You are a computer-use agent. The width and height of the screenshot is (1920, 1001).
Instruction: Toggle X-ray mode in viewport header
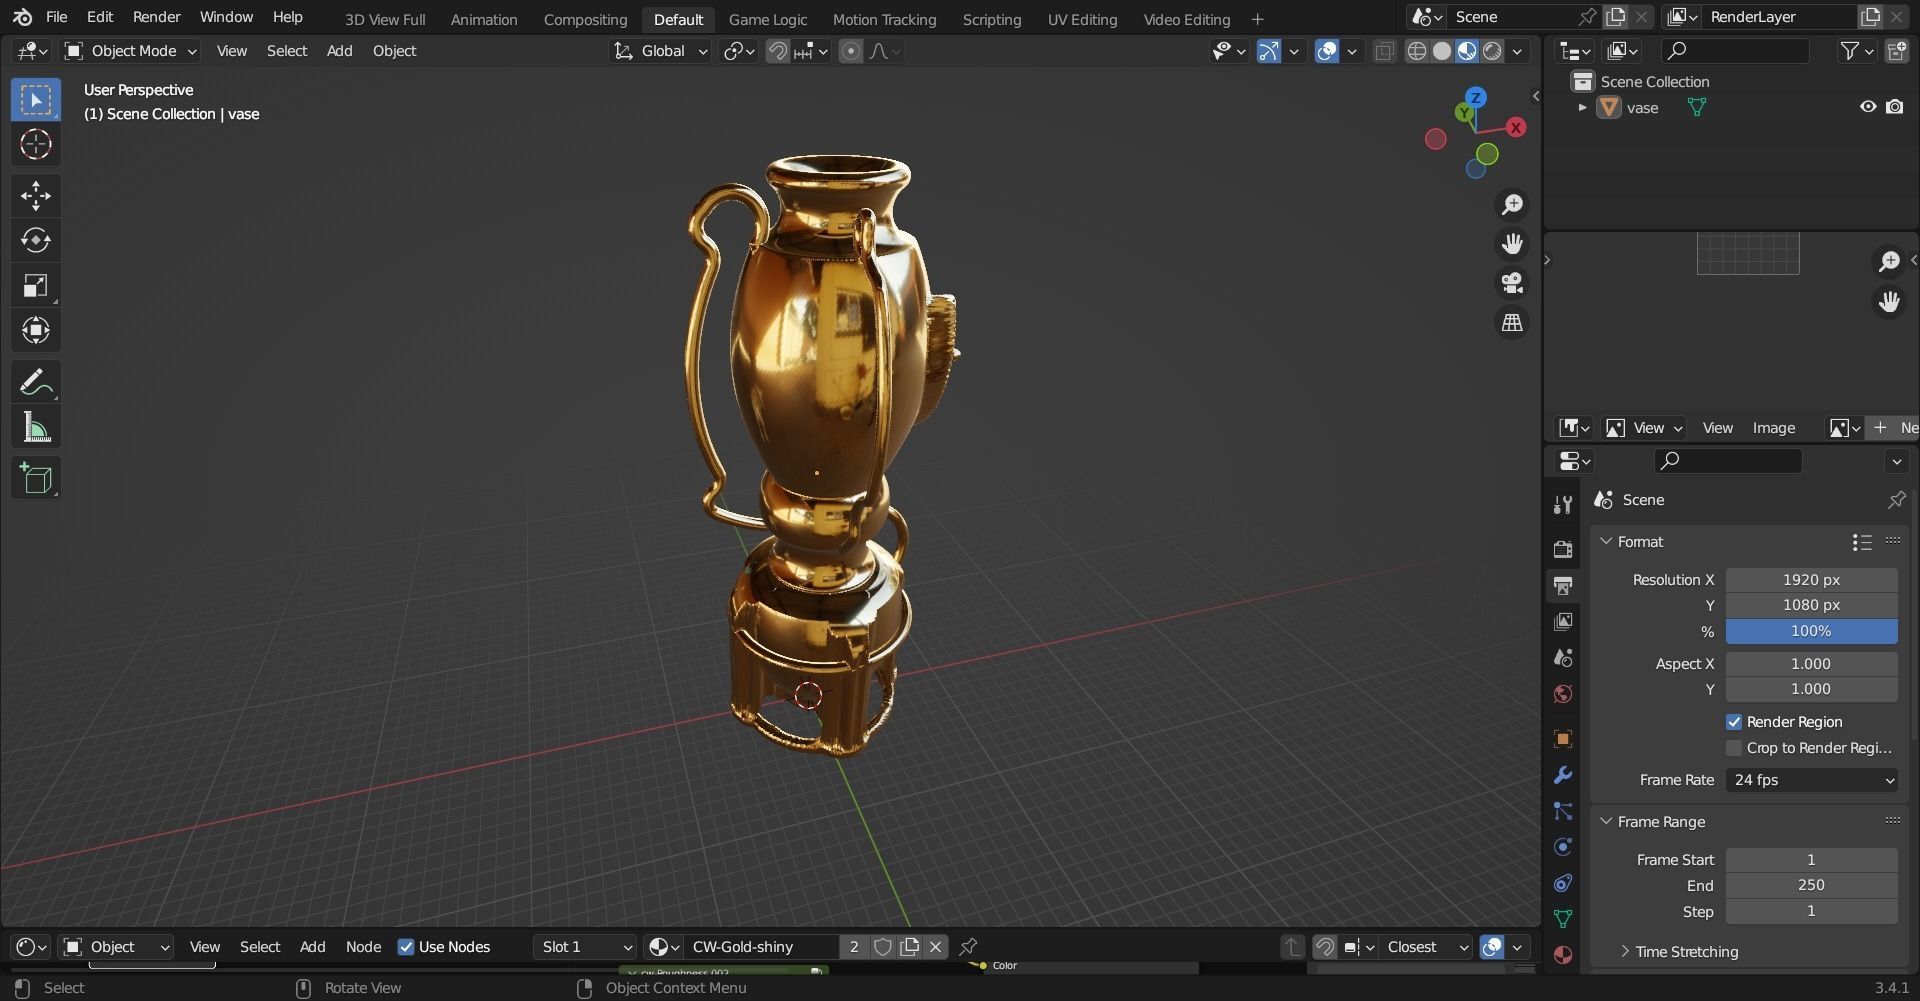coord(1384,51)
